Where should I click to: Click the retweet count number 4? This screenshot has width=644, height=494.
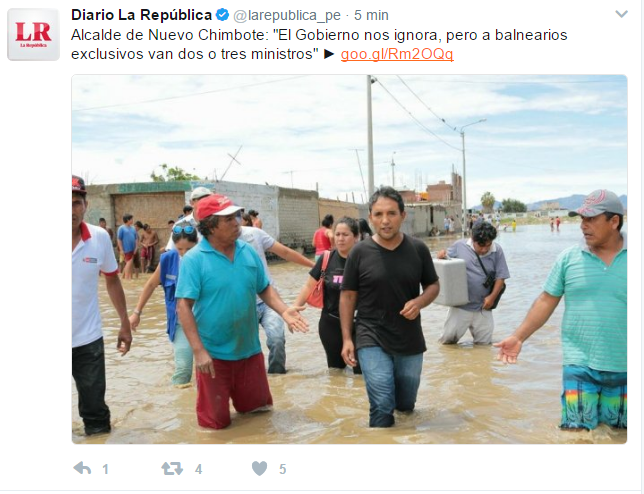[x=199, y=469]
